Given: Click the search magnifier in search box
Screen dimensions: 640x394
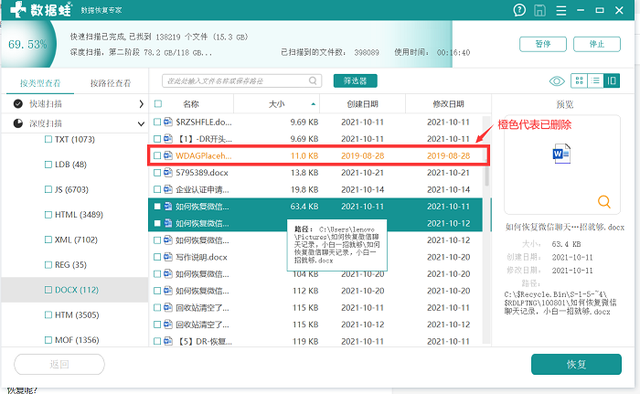Looking at the screenshot, I should [x=313, y=81].
